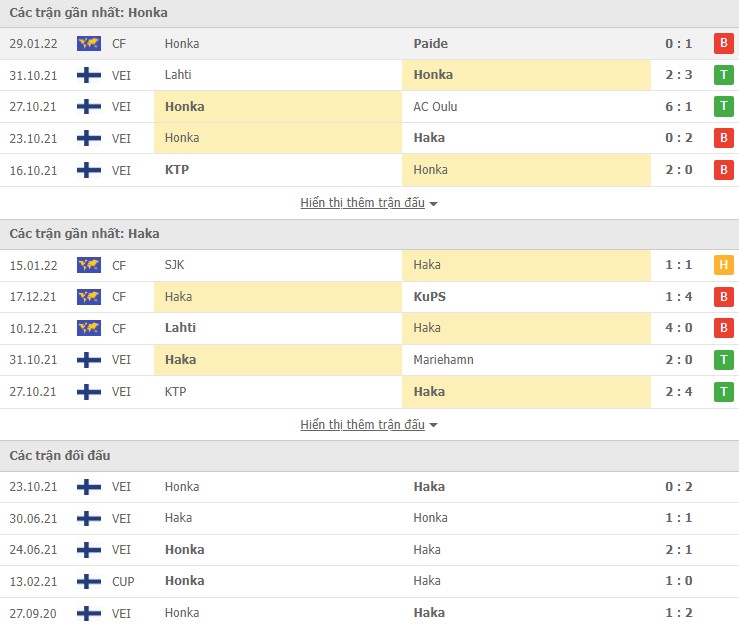Click the world flag icon for Lahti vs Haka 10.12.21
The width and height of the screenshot is (739, 628).
[89, 328]
